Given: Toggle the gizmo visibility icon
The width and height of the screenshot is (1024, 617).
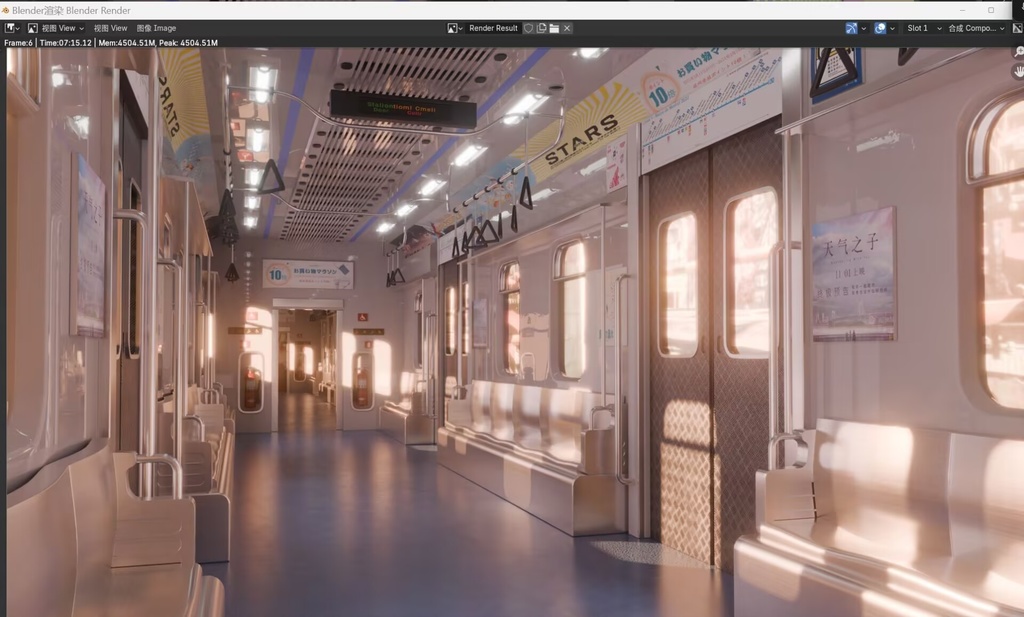Looking at the screenshot, I should click(851, 28).
